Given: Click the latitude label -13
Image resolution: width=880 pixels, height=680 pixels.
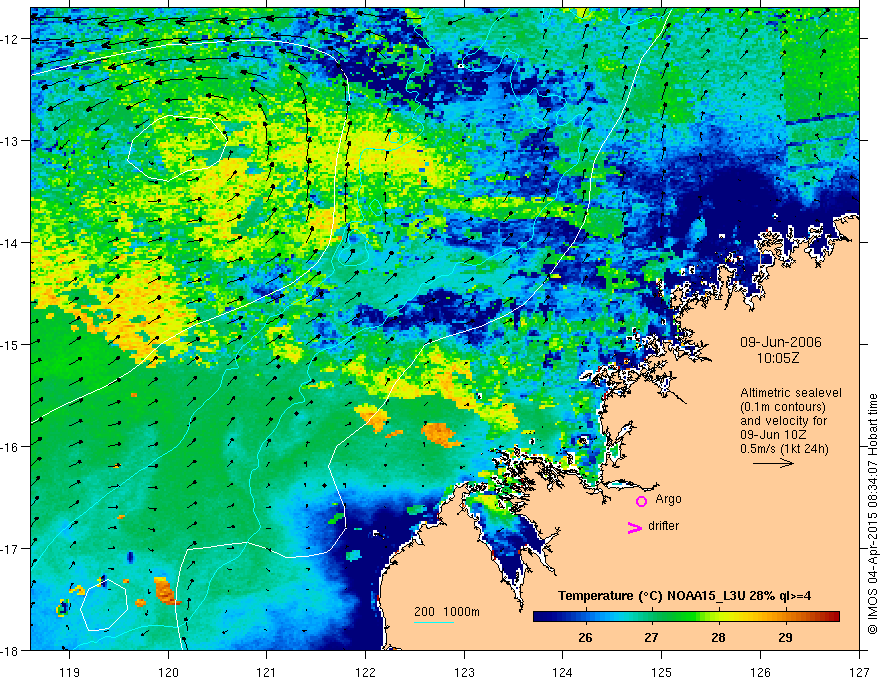Looking at the screenshot, I should point(10,141).
